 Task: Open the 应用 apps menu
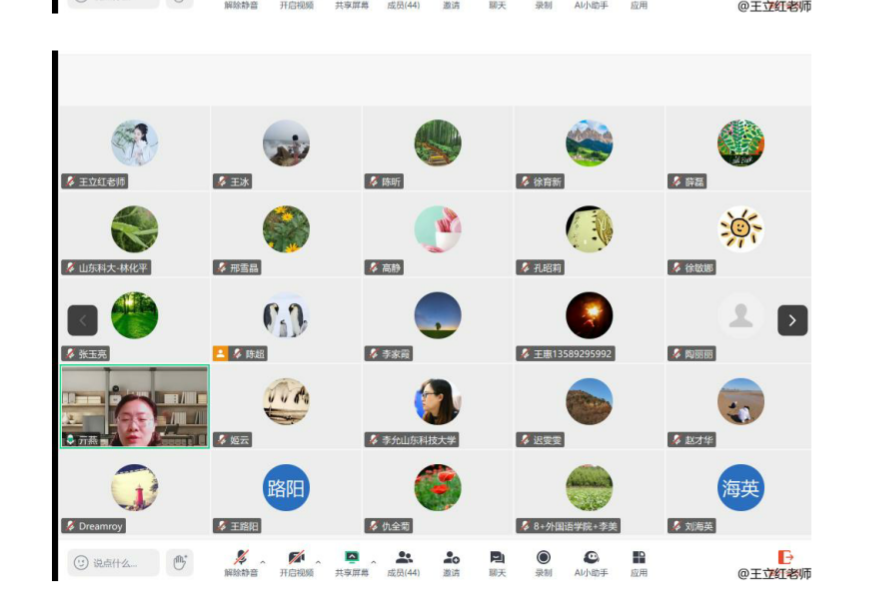click(639, 558)
